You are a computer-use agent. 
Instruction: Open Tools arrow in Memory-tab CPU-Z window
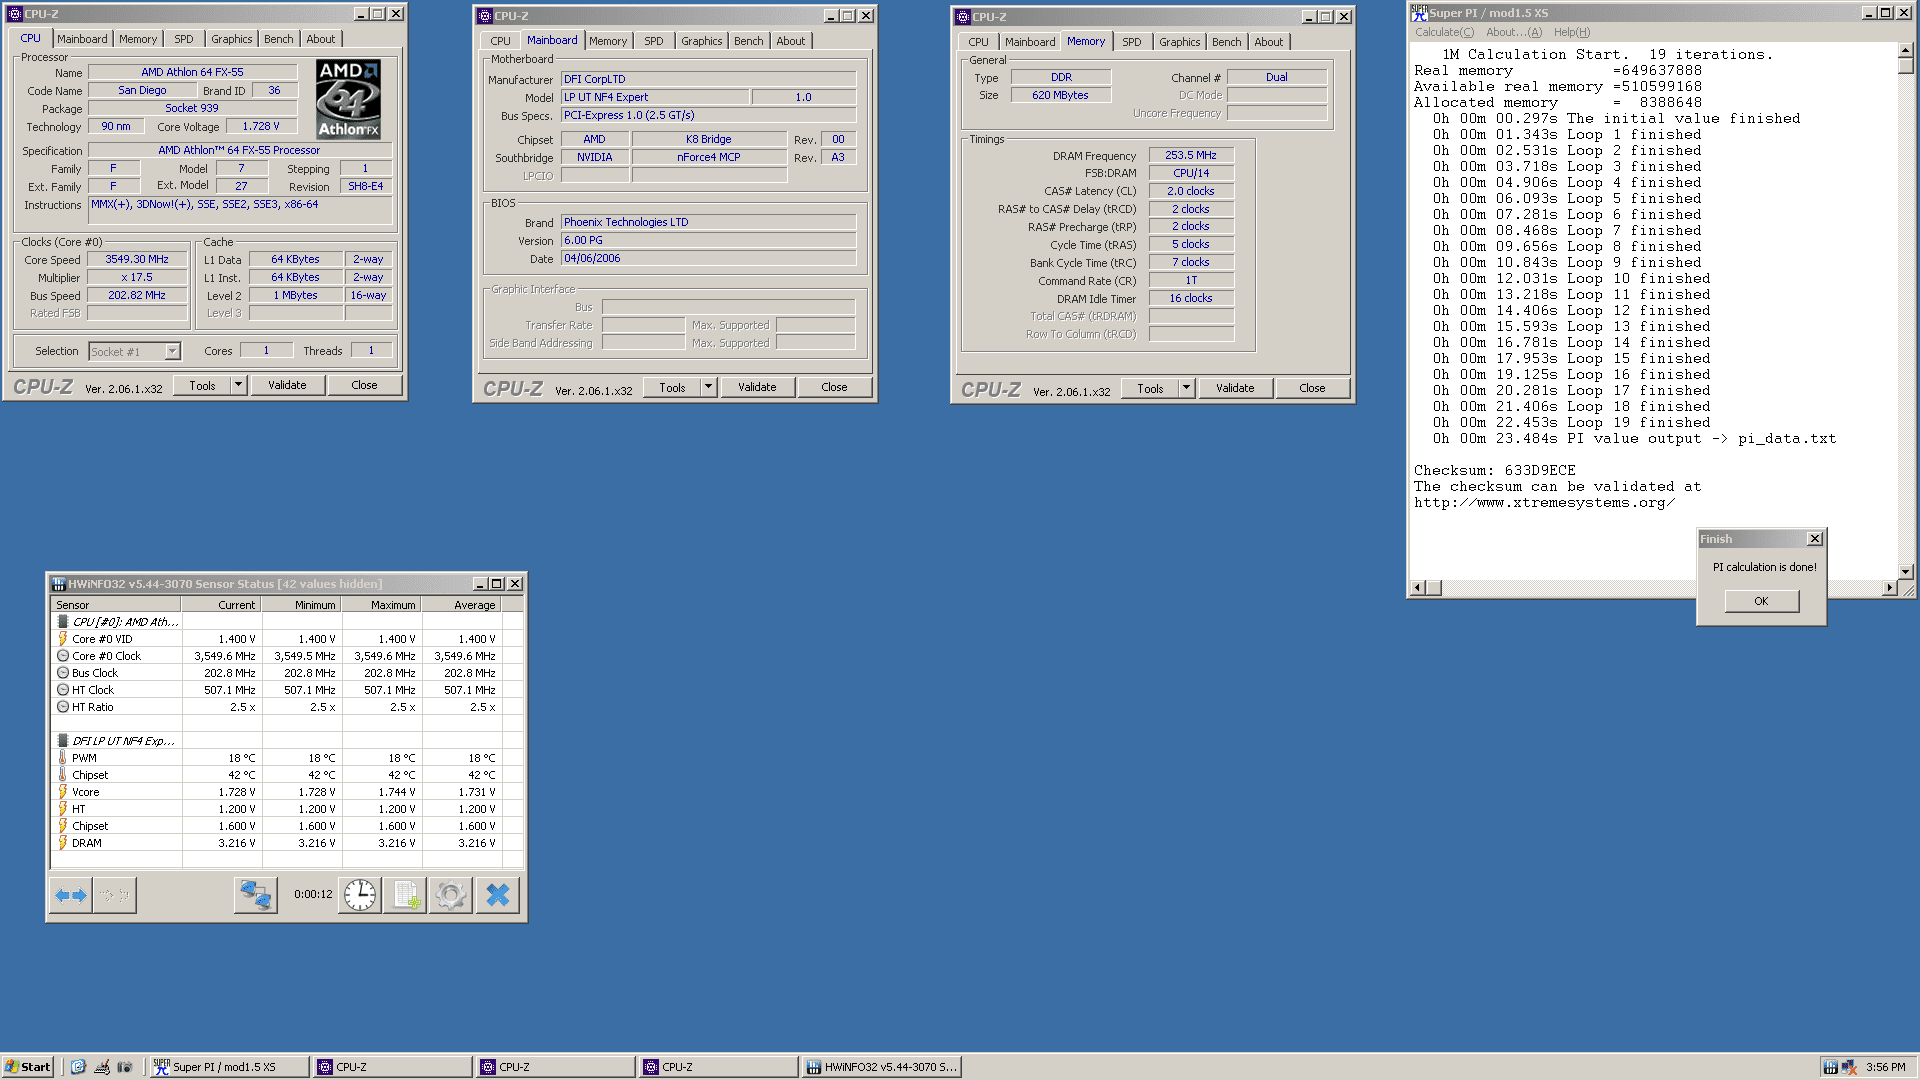[1186, 388]
